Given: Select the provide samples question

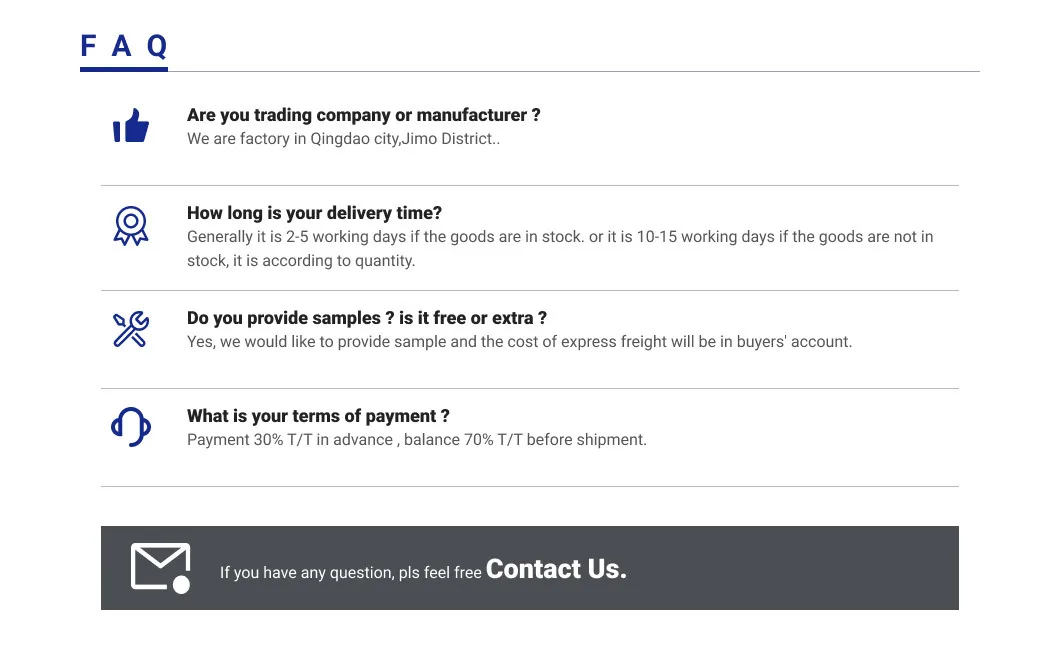Looking at the screenshot, I should [366, 318].
